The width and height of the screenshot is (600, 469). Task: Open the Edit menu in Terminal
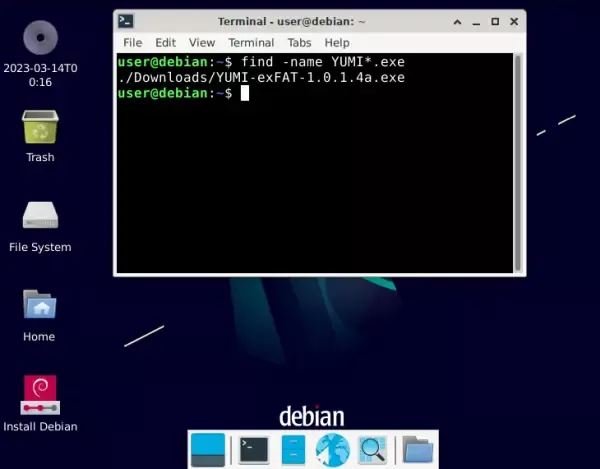tap(165, 43)
